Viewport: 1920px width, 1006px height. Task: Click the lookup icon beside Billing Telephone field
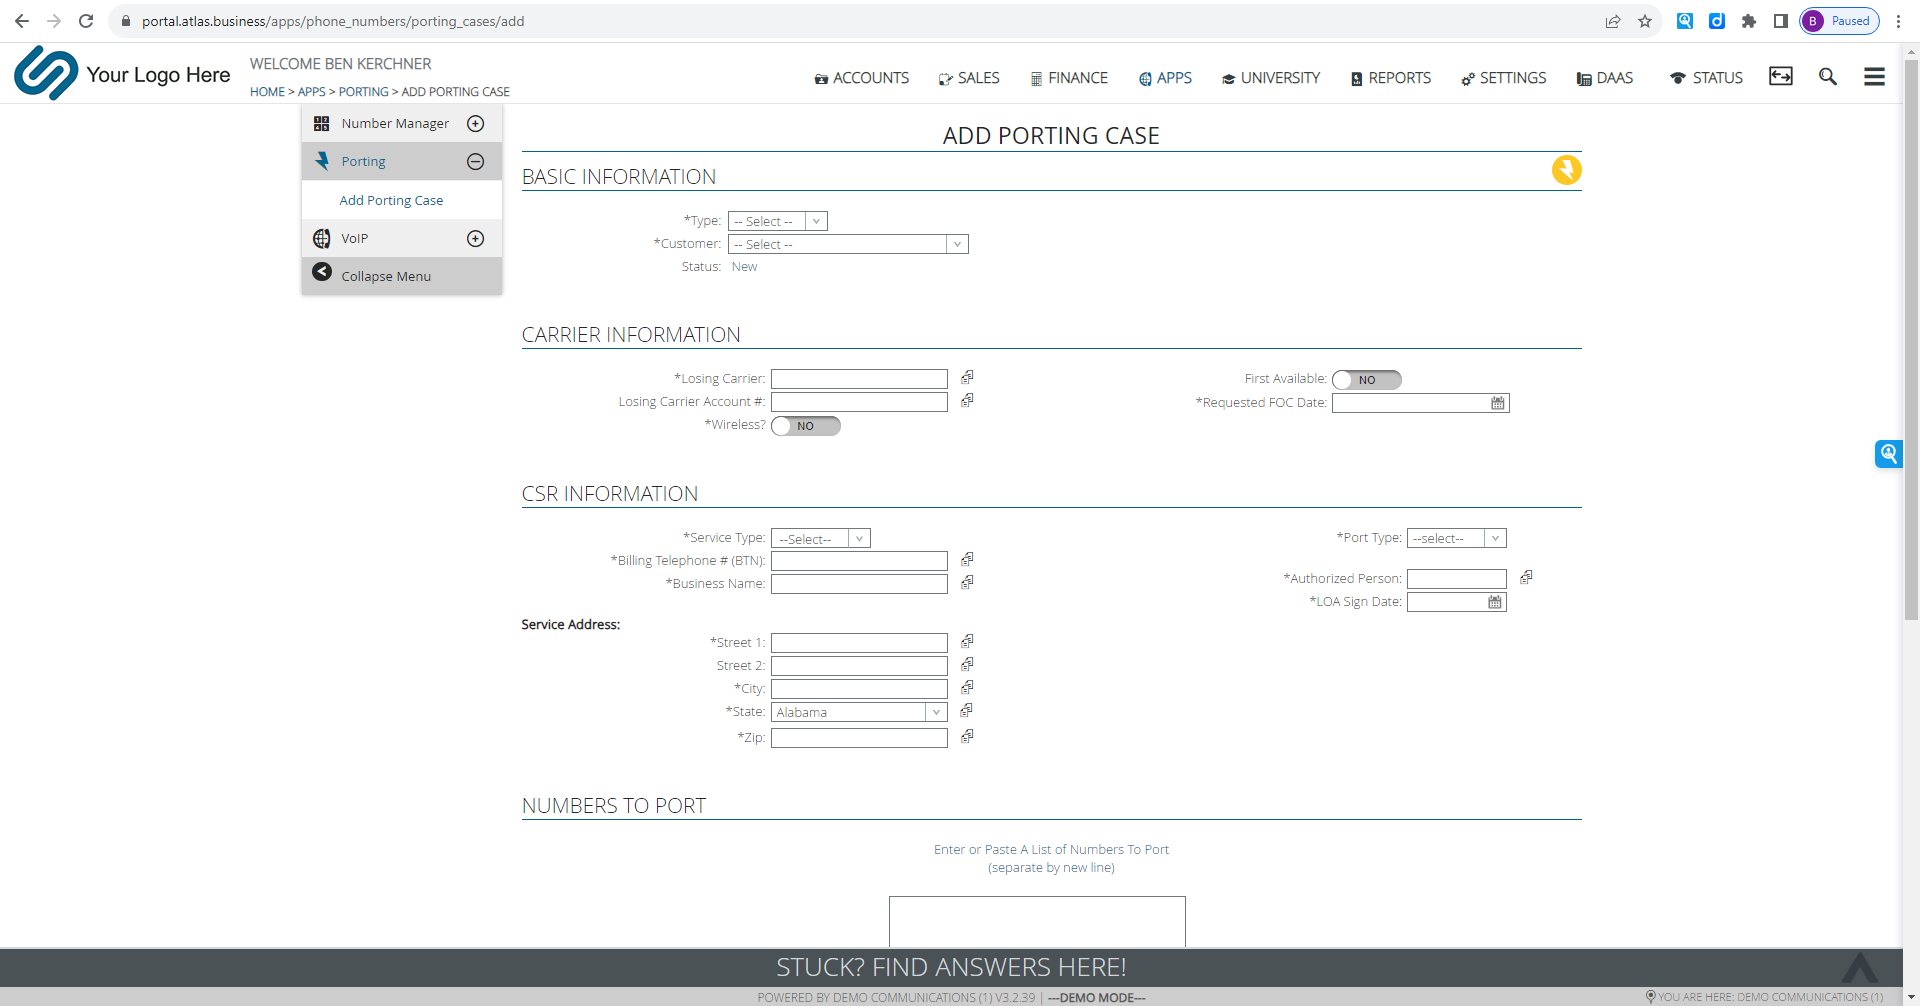(967, 560)
